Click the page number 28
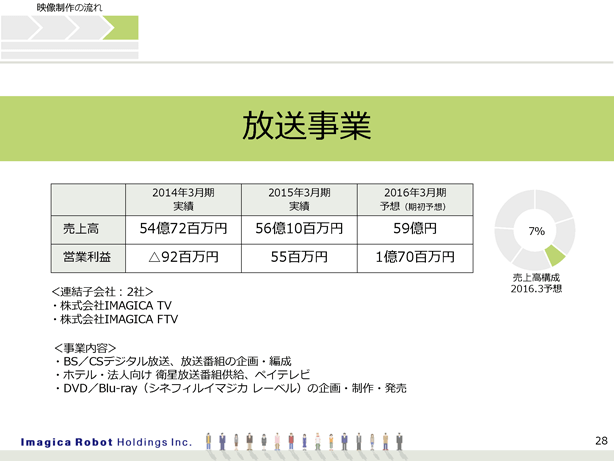The image size is (614, 461). [x=601, y=441]
